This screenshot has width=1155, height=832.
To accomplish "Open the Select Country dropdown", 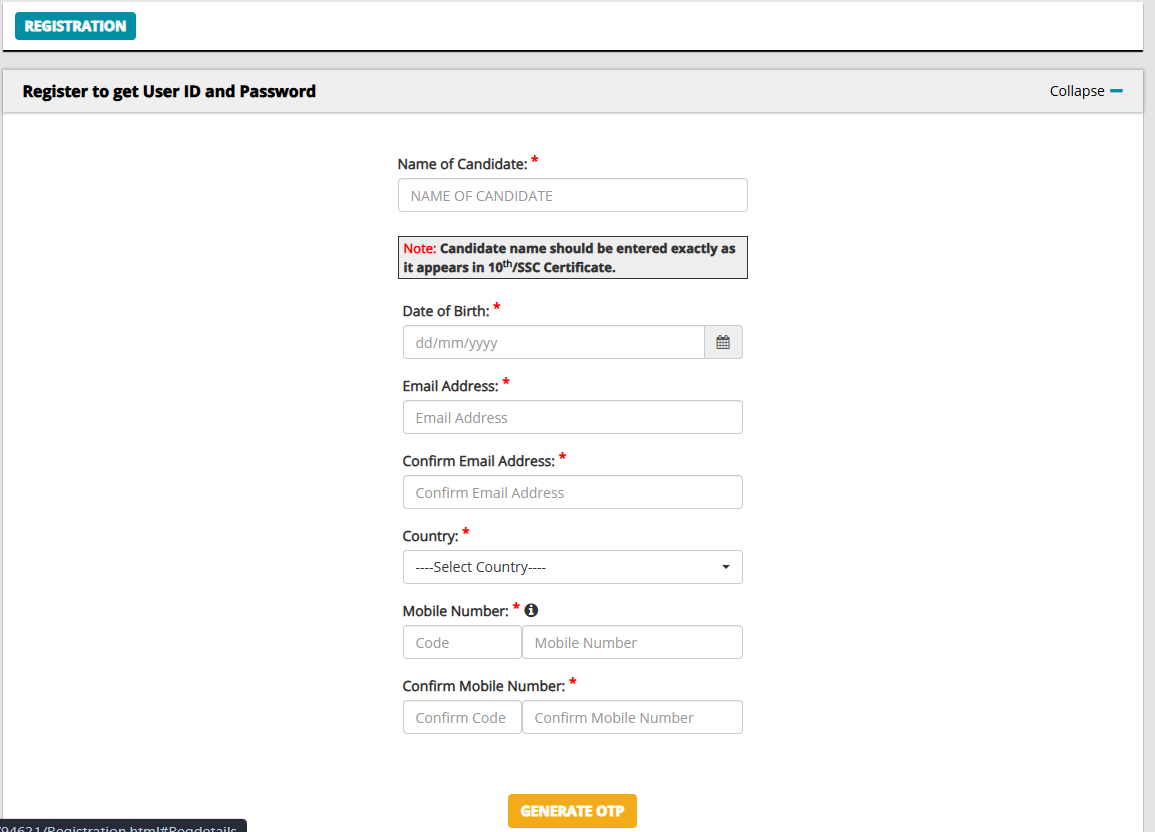I will (572, 567).
